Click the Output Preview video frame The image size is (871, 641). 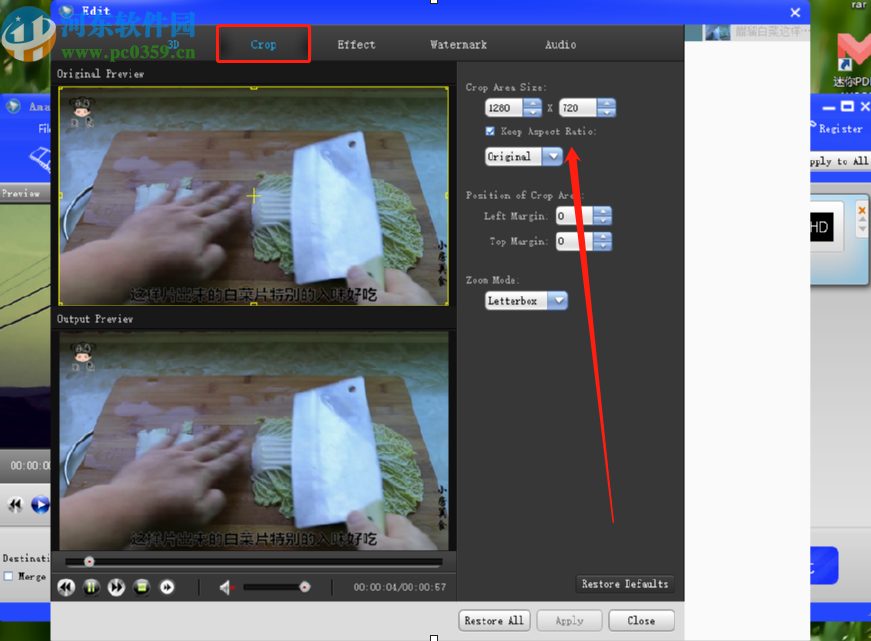254,440
